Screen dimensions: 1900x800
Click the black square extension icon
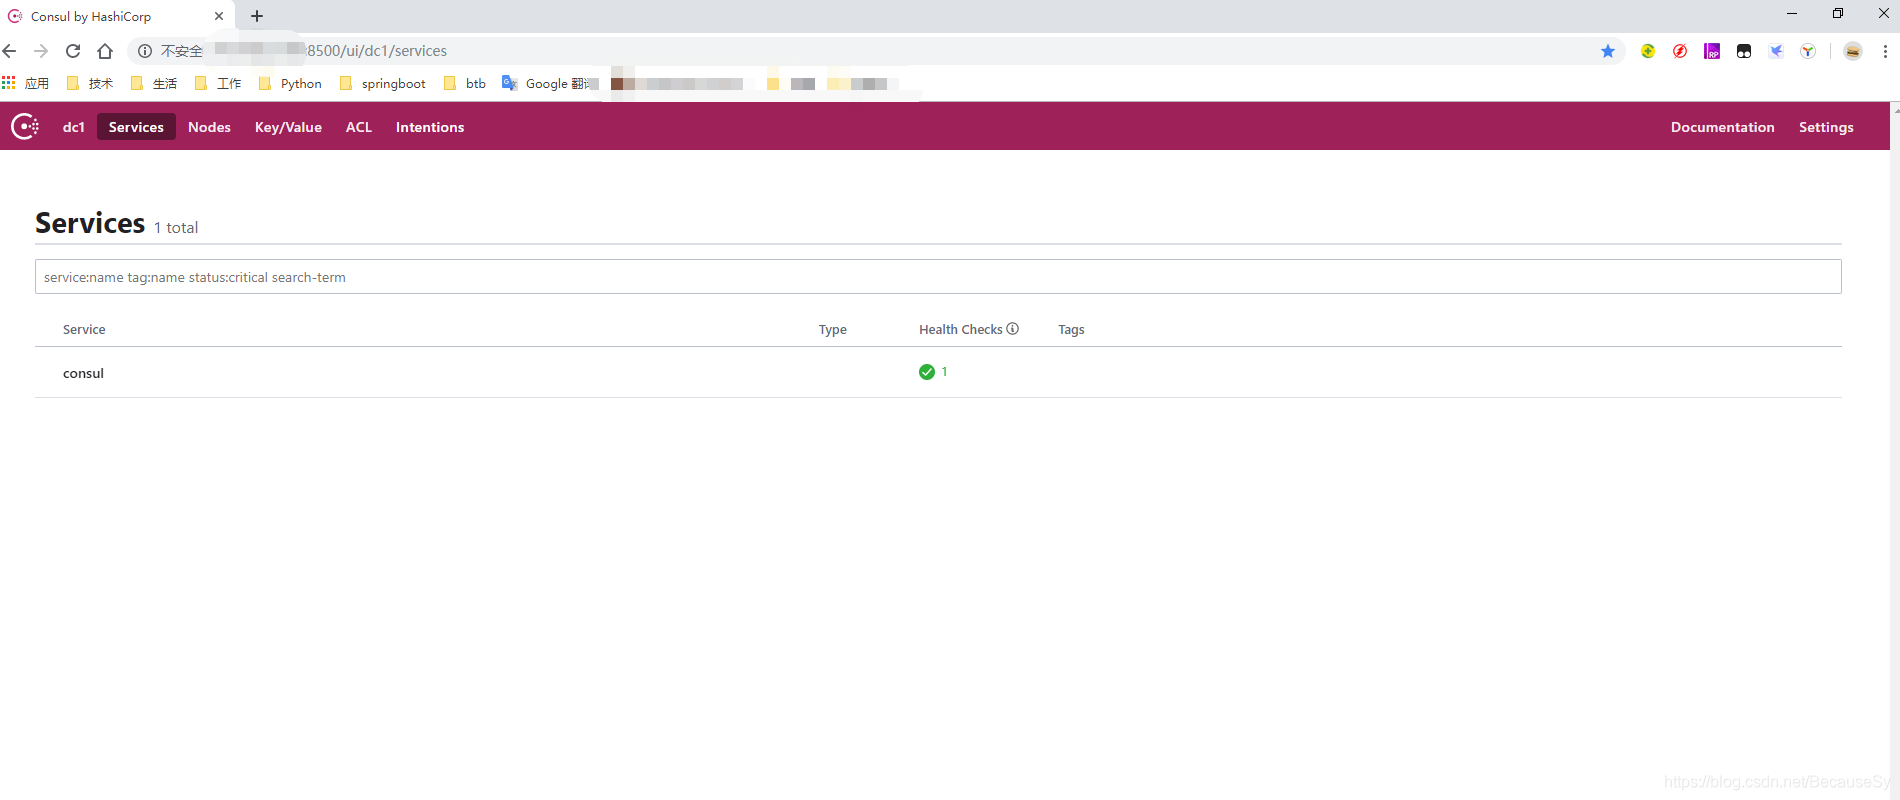coord(1744,51)
